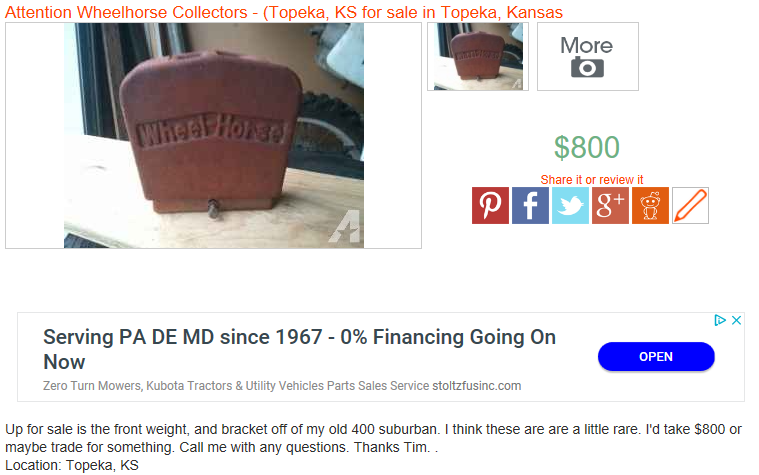Image resolution: width=759 pixels, height=475 pixels.
Task: Share listing on Twitter
Action: click(x=570, y=205)
